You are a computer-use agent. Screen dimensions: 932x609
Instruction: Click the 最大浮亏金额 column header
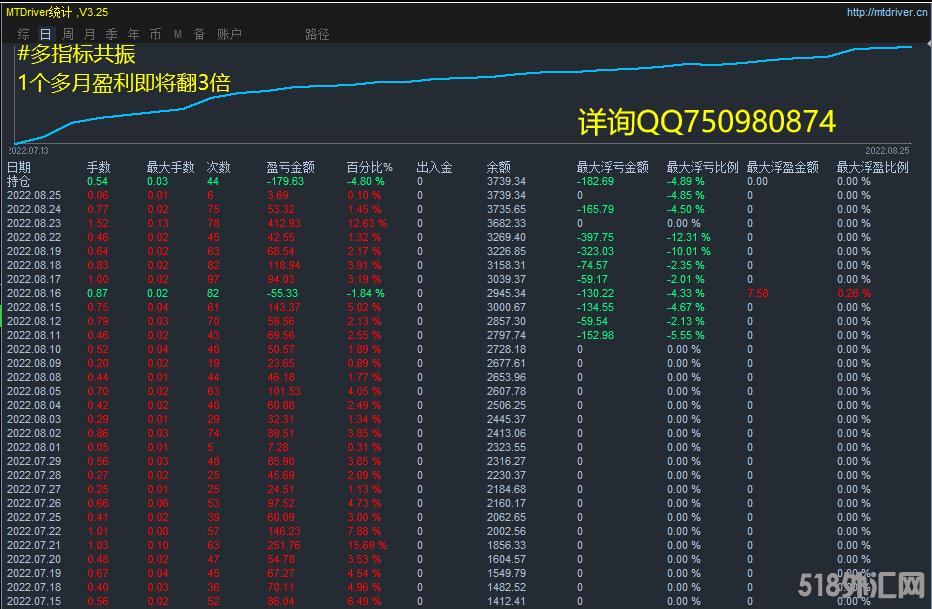[612, 167]
